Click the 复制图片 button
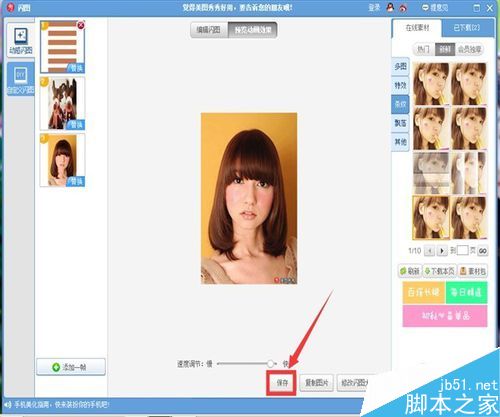This screenshot has height=417, width=500. pos(316,383)
